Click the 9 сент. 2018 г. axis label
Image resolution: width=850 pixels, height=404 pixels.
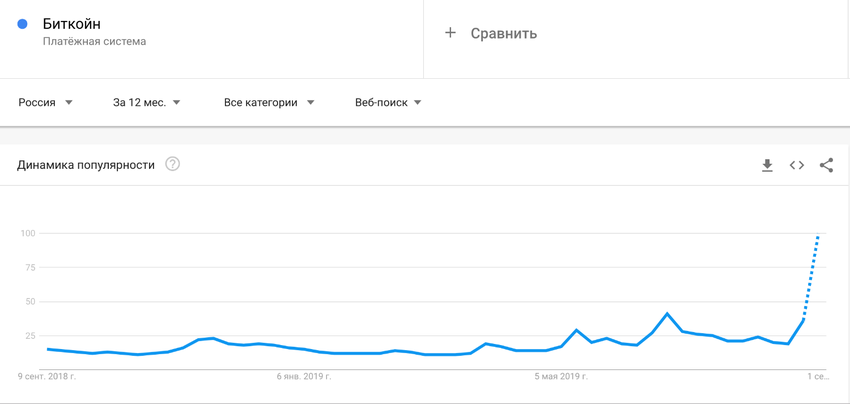[x=47, y=376]
